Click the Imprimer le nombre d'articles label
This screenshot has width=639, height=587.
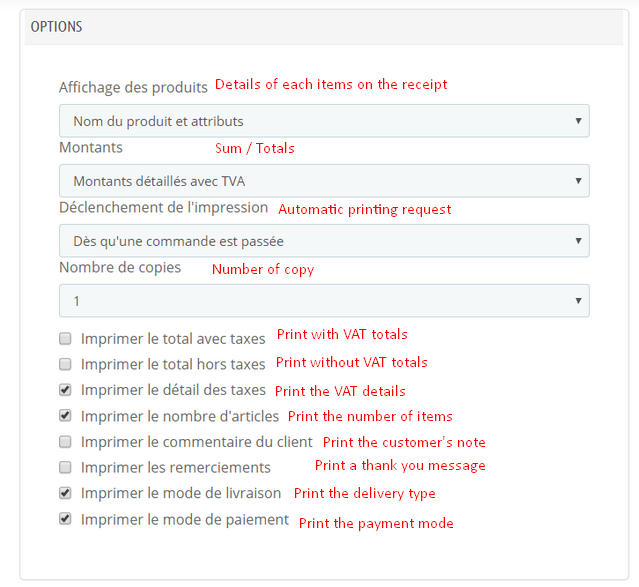coord(180,416)
